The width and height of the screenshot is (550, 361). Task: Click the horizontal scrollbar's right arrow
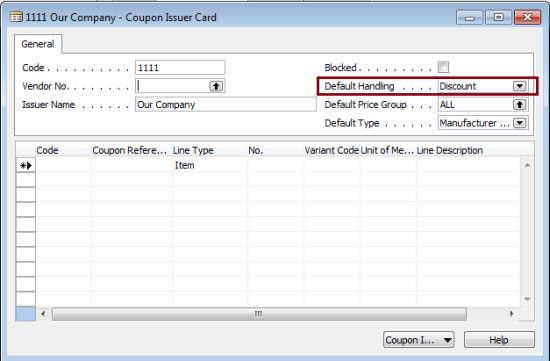[x=511, y=314]
